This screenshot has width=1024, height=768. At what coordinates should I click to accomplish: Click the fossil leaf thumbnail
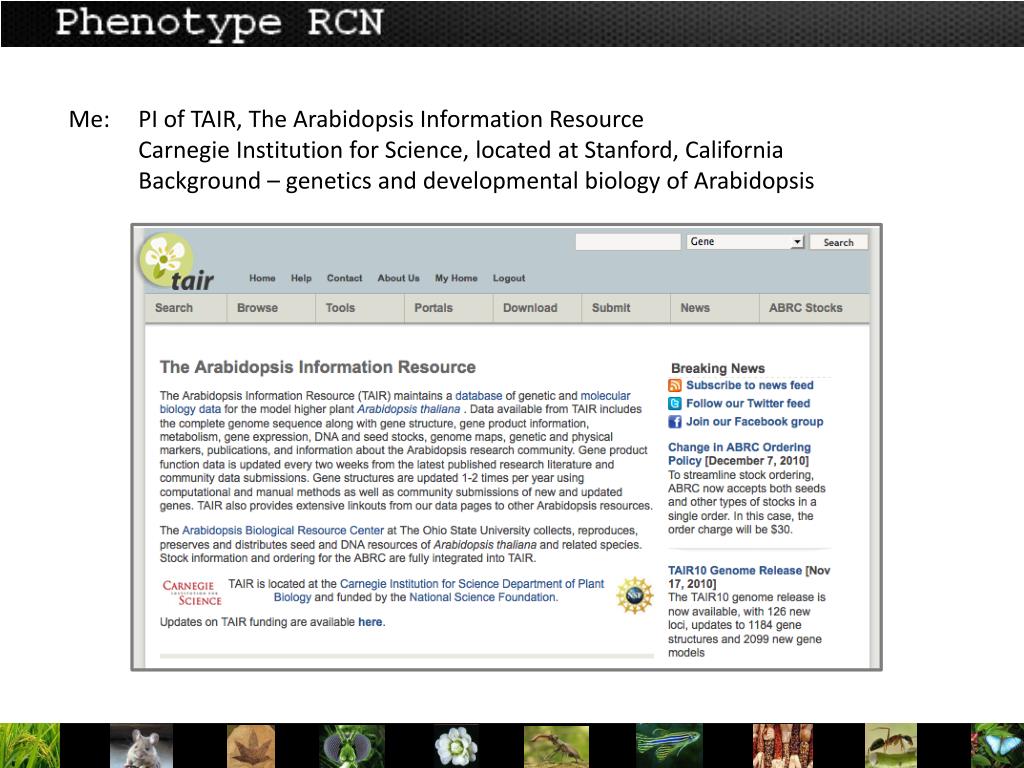[251, 746]
